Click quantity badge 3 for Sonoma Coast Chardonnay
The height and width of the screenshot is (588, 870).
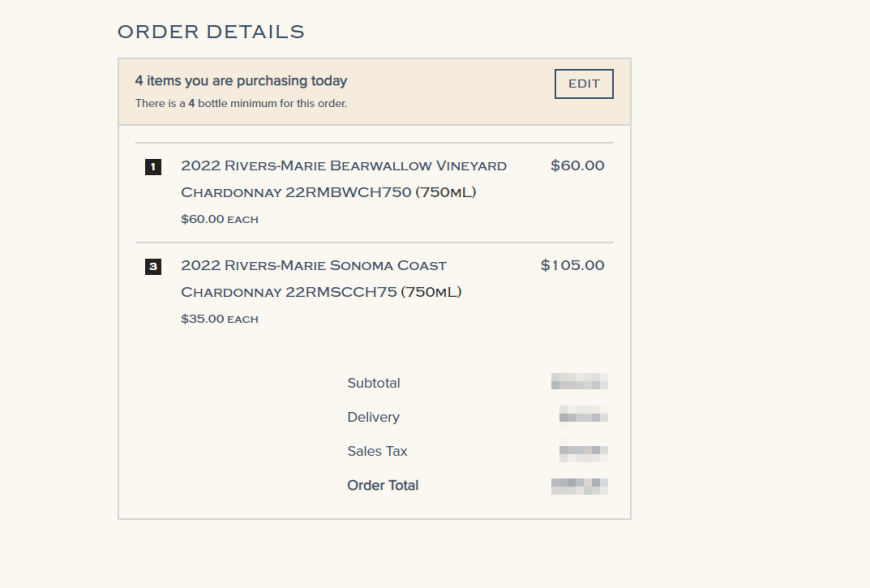[153, 267]
